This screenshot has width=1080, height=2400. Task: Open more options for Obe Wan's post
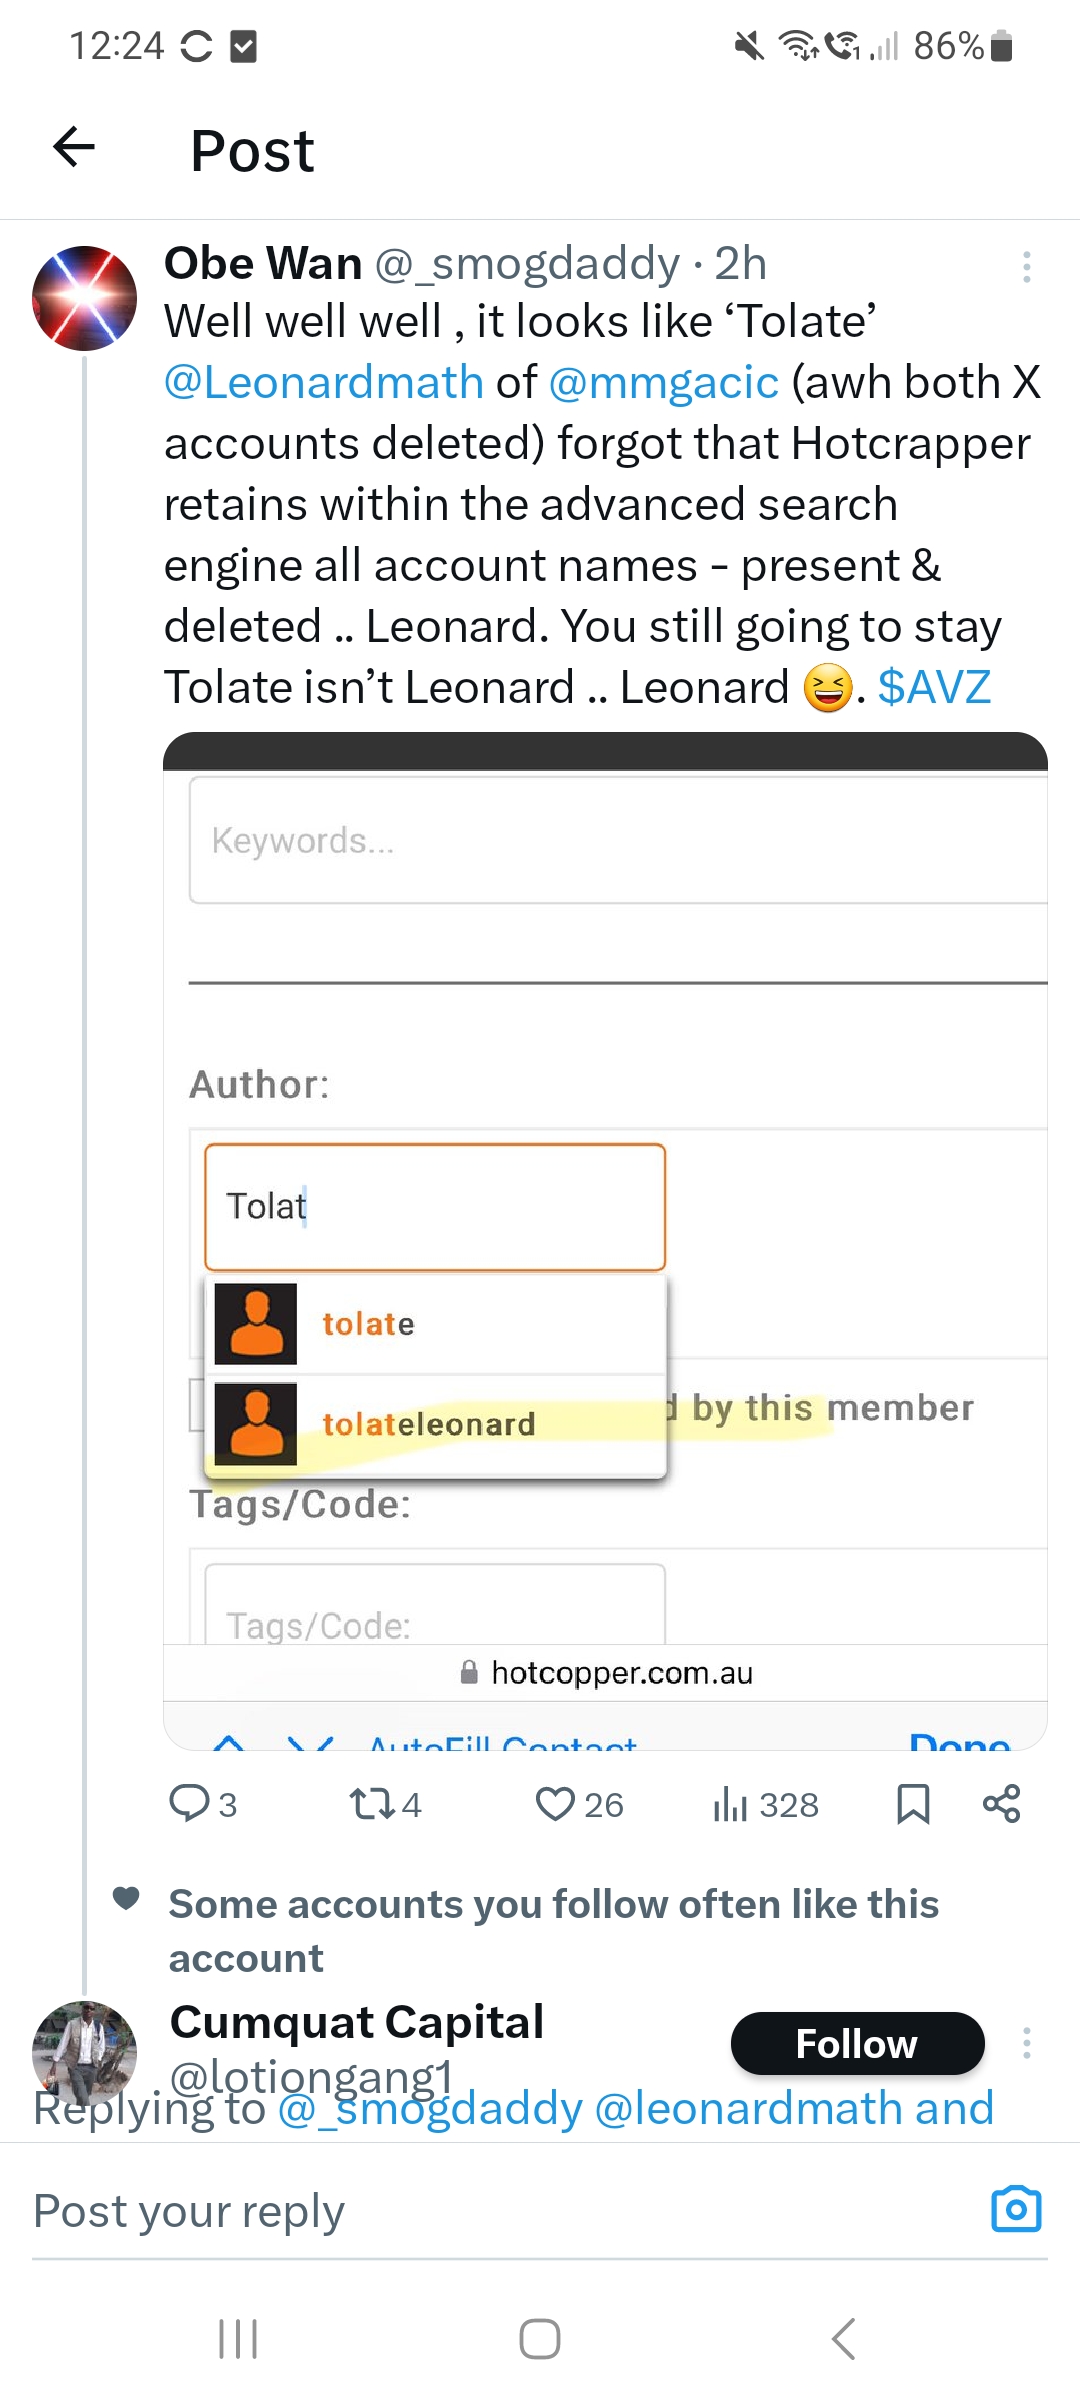click(1026, 267)
